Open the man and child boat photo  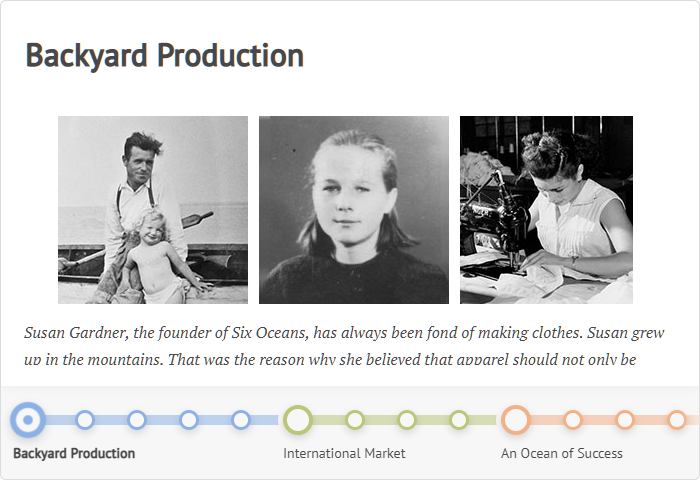pyautogui.click(x=153, y=210)
